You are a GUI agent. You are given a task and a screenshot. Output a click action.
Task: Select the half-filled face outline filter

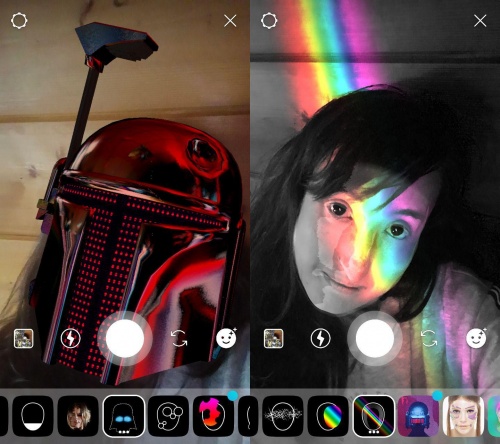coord(33,416)
